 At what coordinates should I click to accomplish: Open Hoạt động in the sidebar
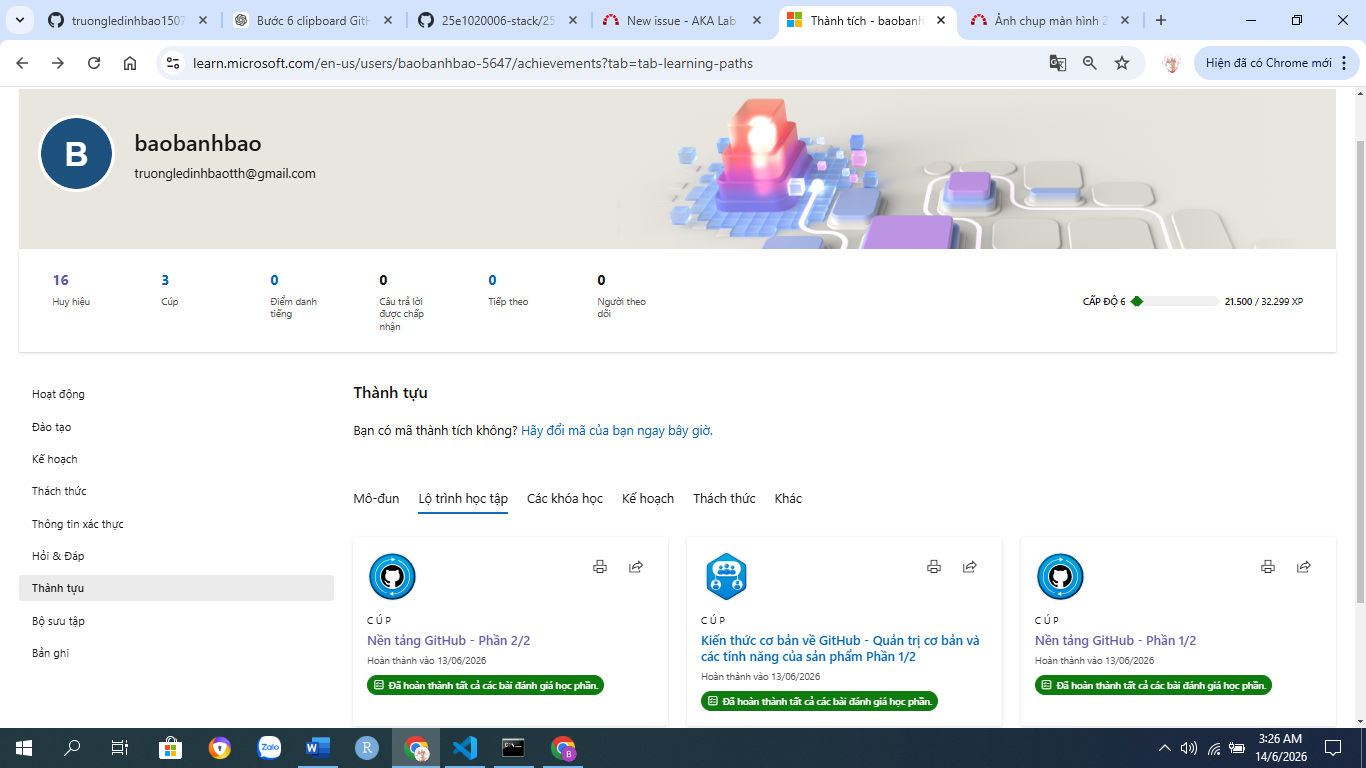pos(176,394)
